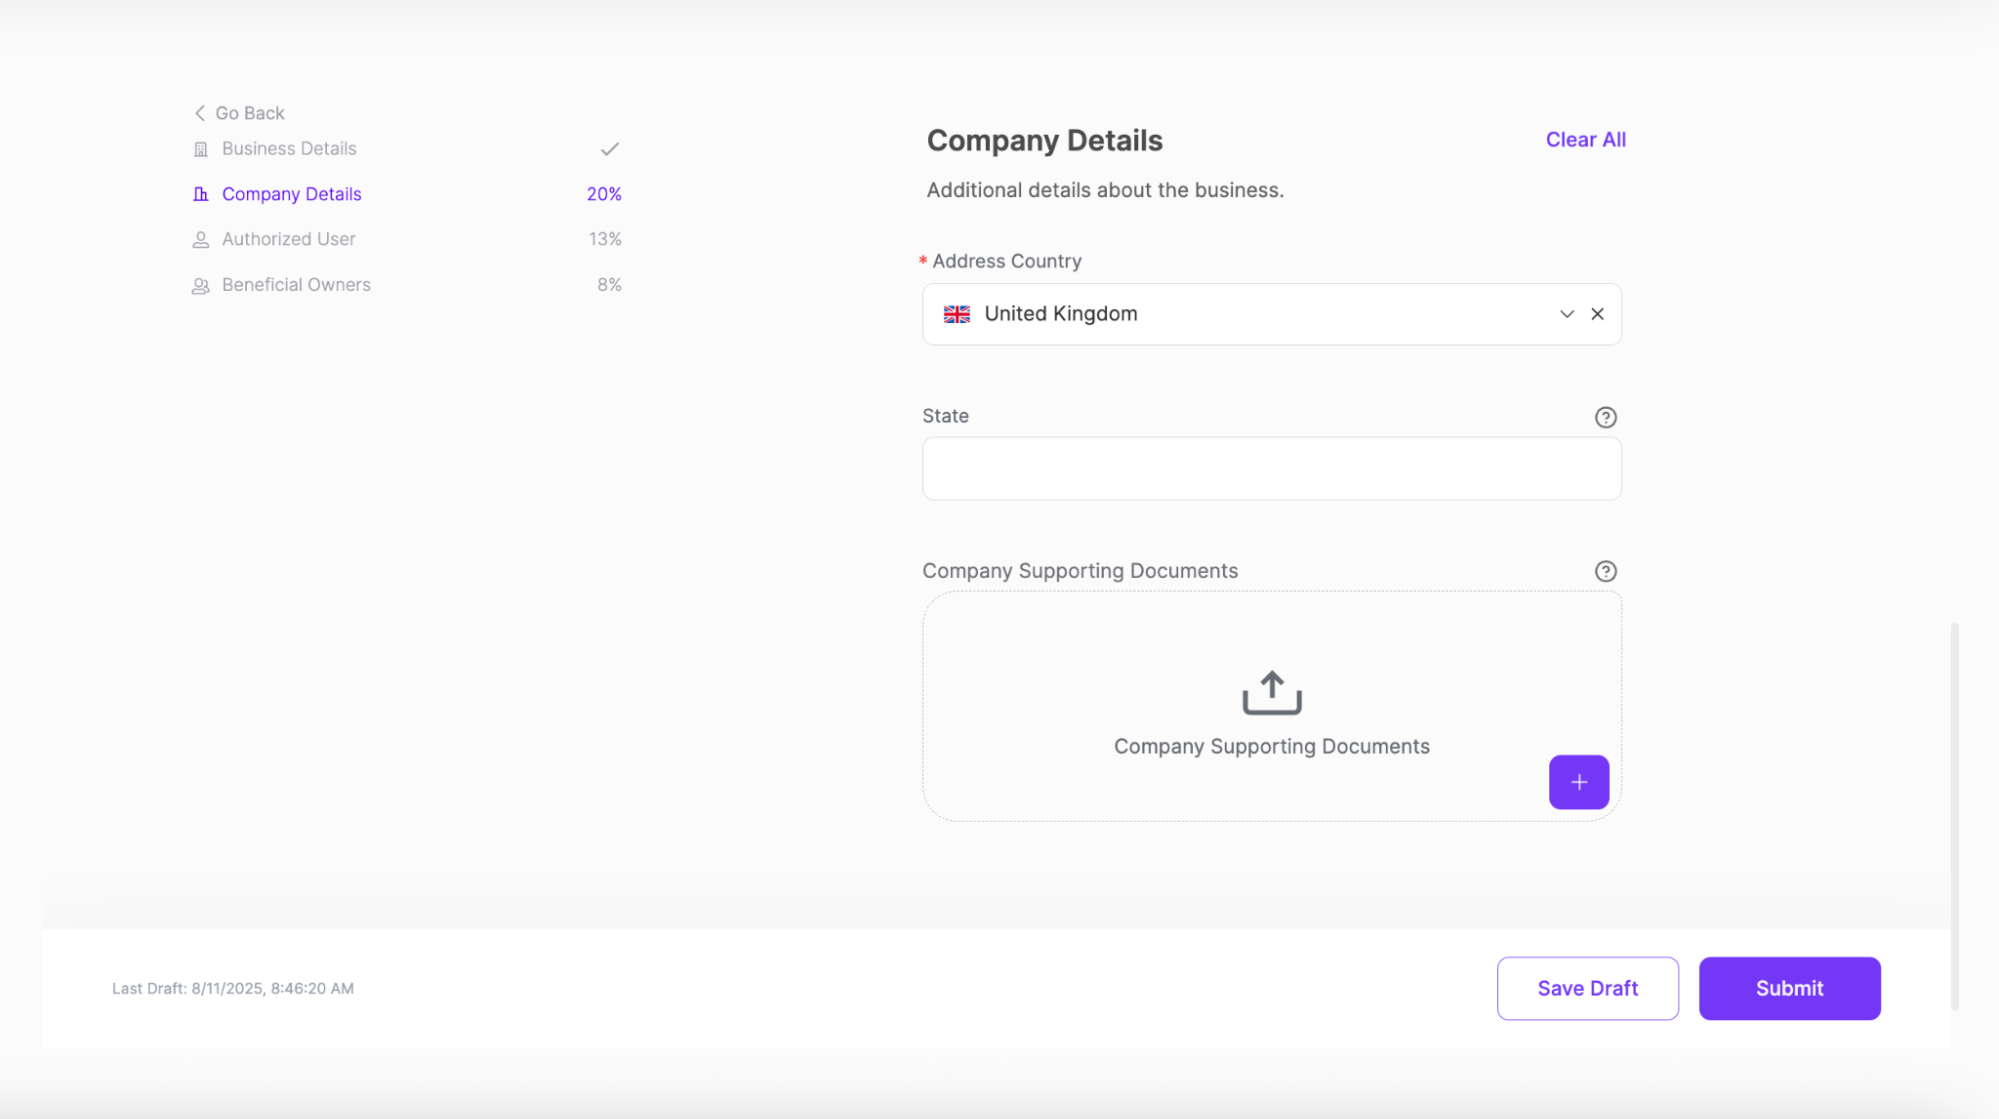Viewport: 1999px width, 1119px height.
Task: Focus the State text input
Action: 1271,468
